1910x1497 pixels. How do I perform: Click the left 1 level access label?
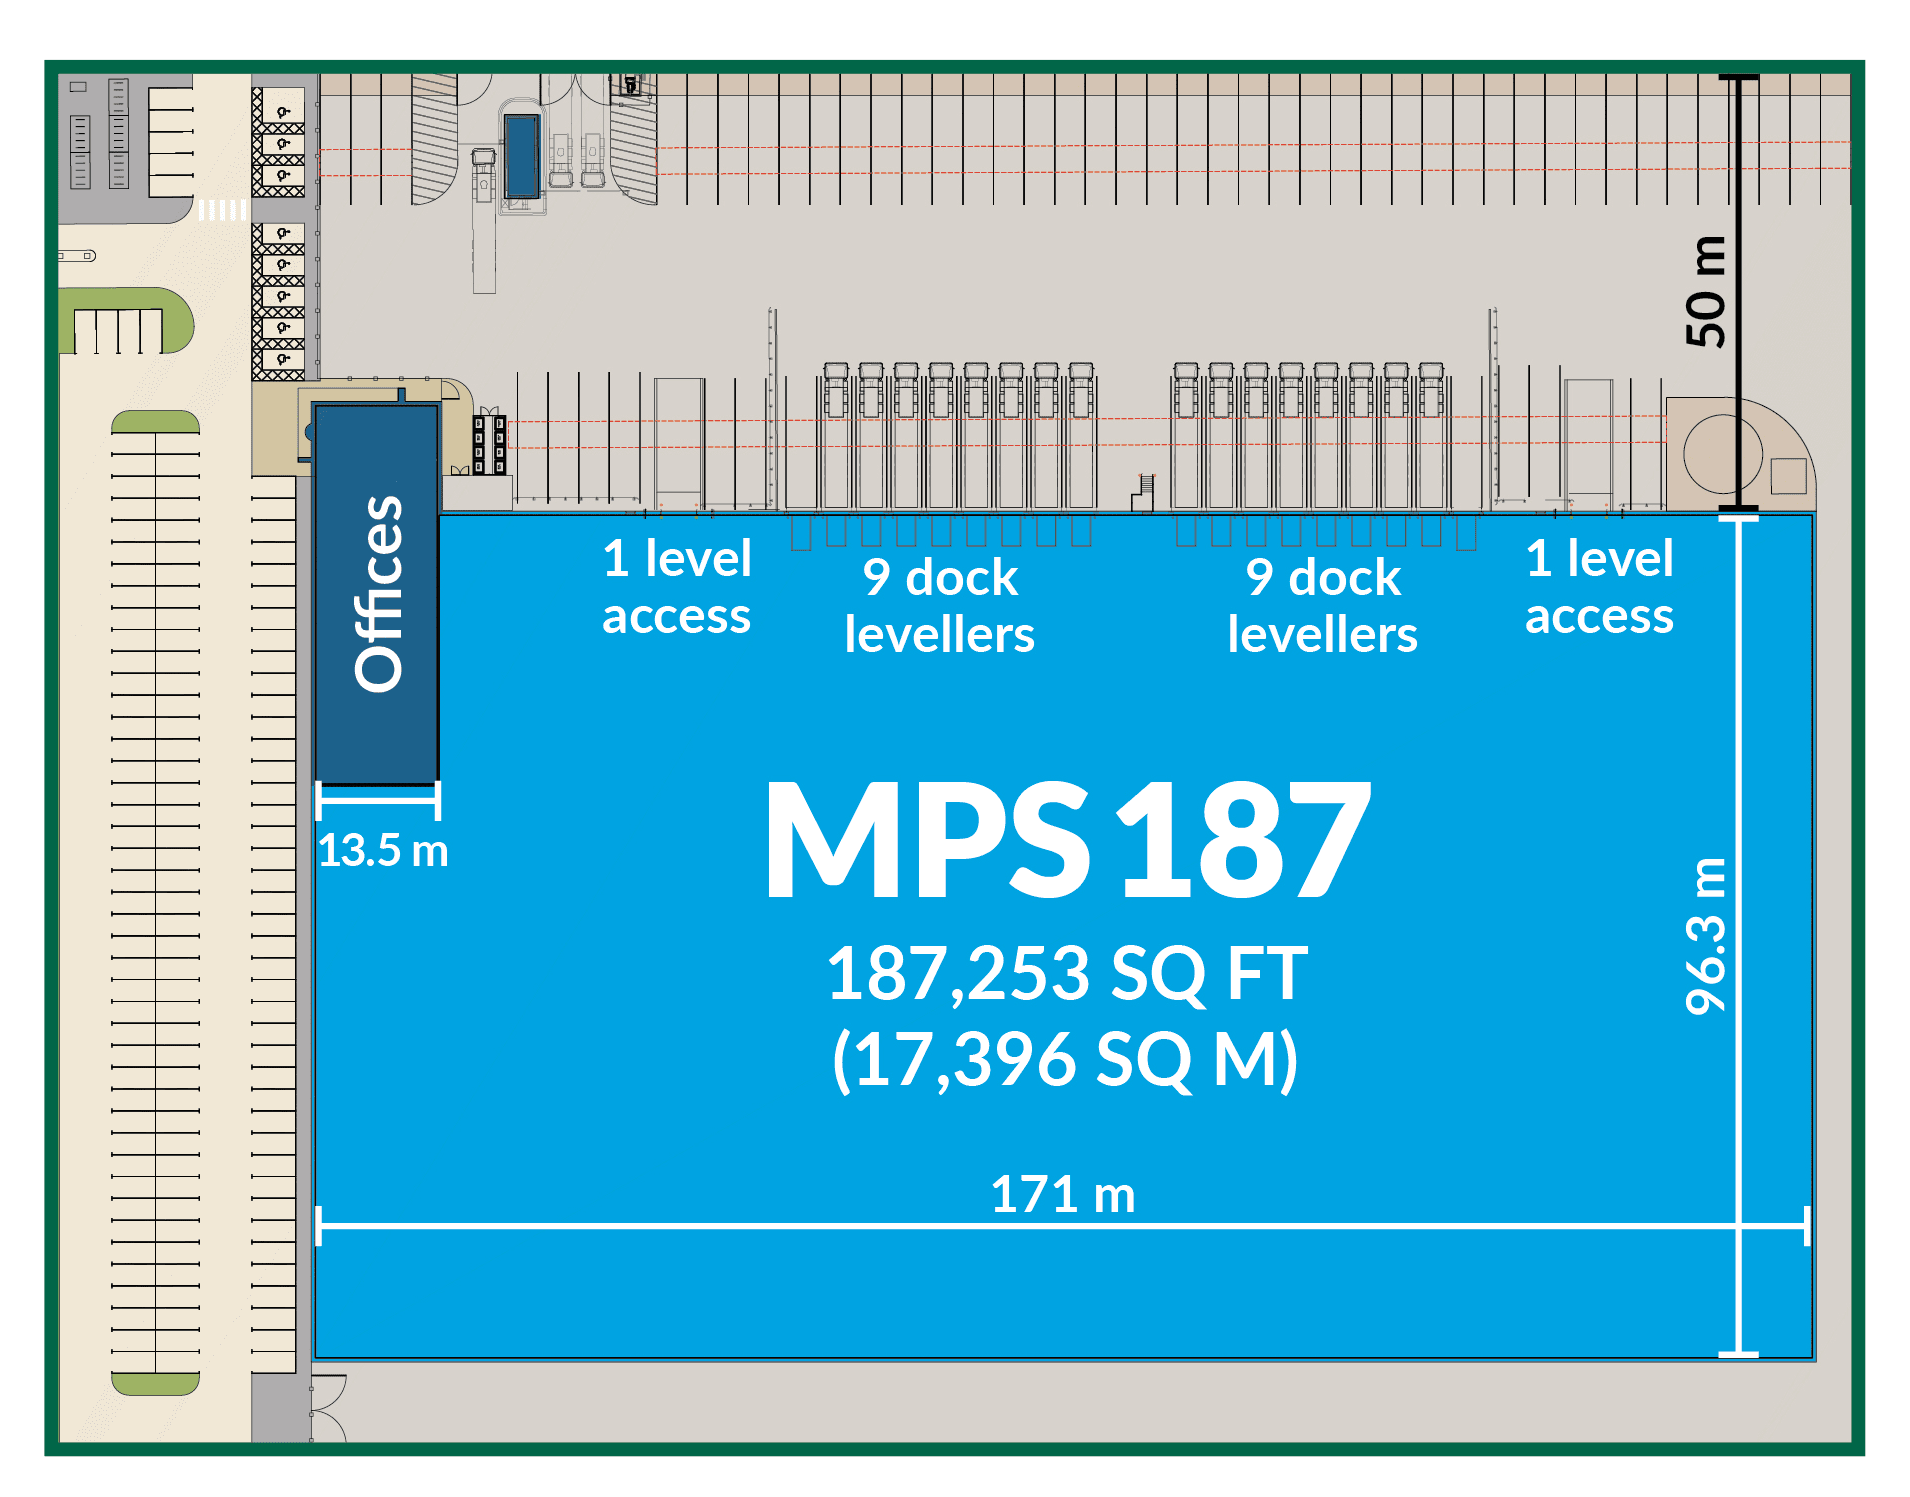(x=676, y=587)
